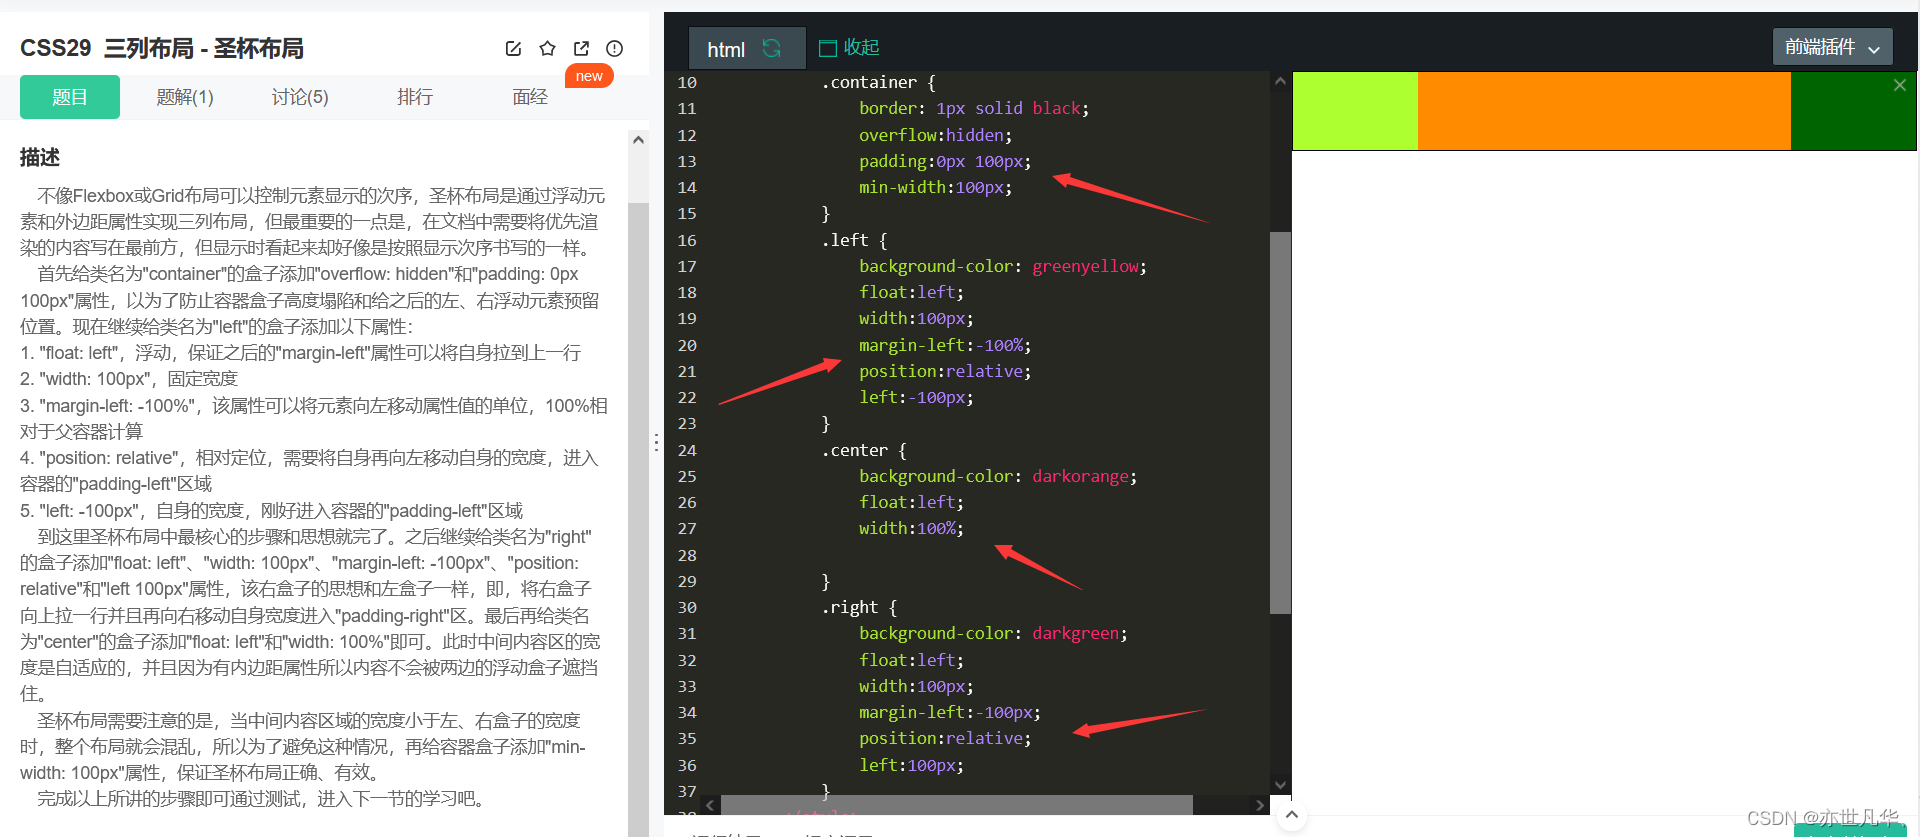Click the editor horizontal scroll-left arrow
Image resolution: width=1920 pixels, height=837 pixels.
710,805
